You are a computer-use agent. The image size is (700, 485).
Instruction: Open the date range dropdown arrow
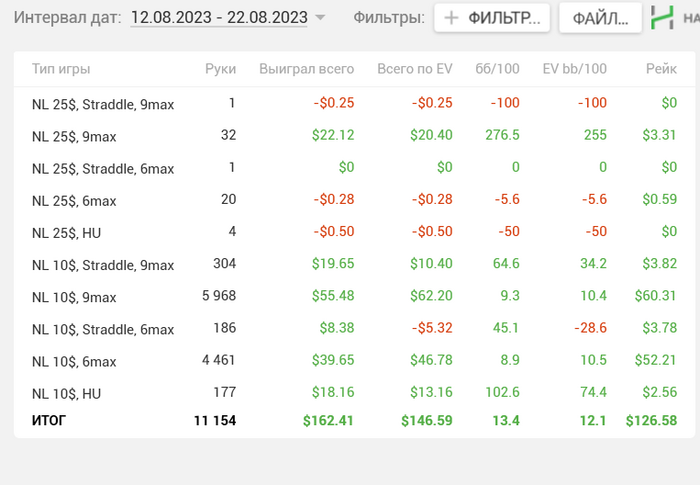pyautogui.click(x=320, y=18)
